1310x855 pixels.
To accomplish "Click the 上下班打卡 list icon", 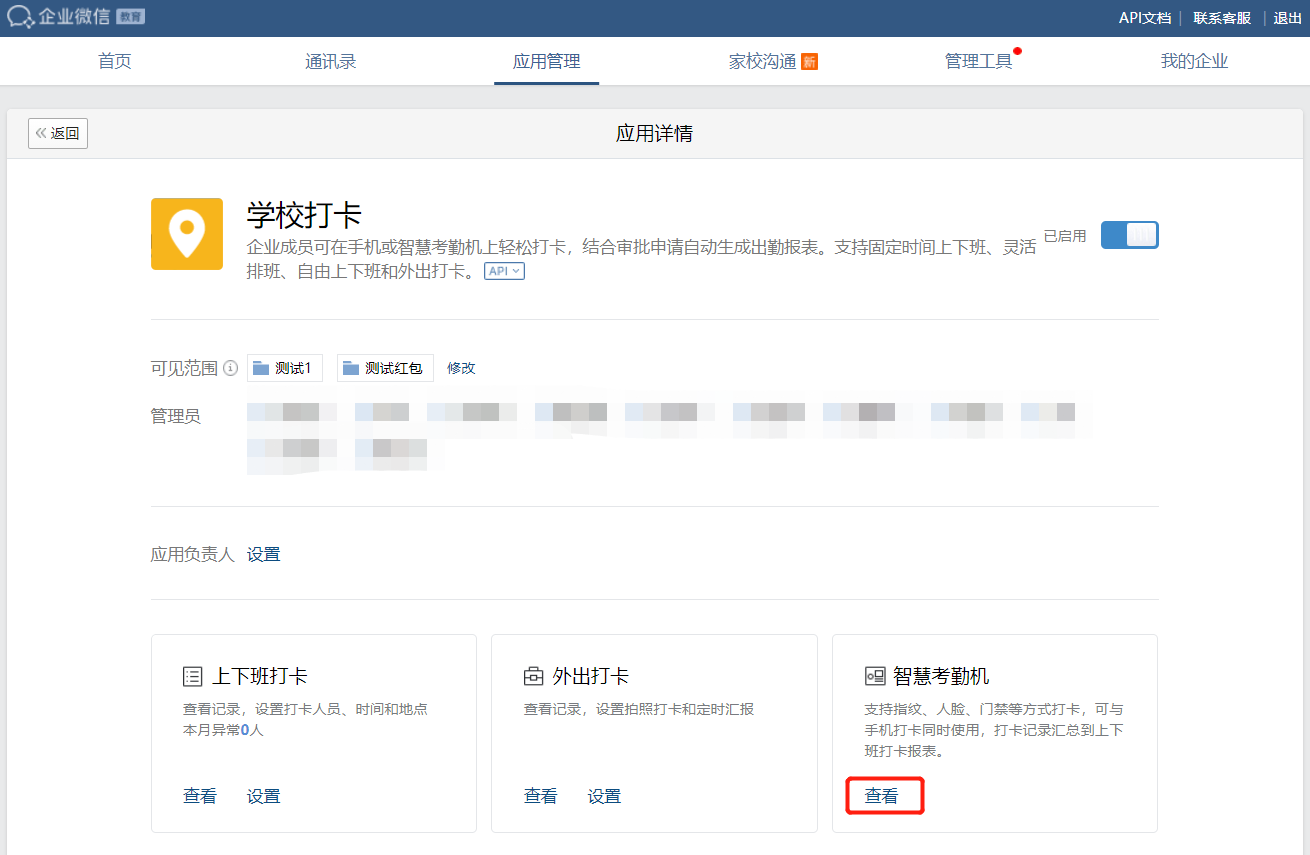I will pyautogui.click(x=193, y=677).
